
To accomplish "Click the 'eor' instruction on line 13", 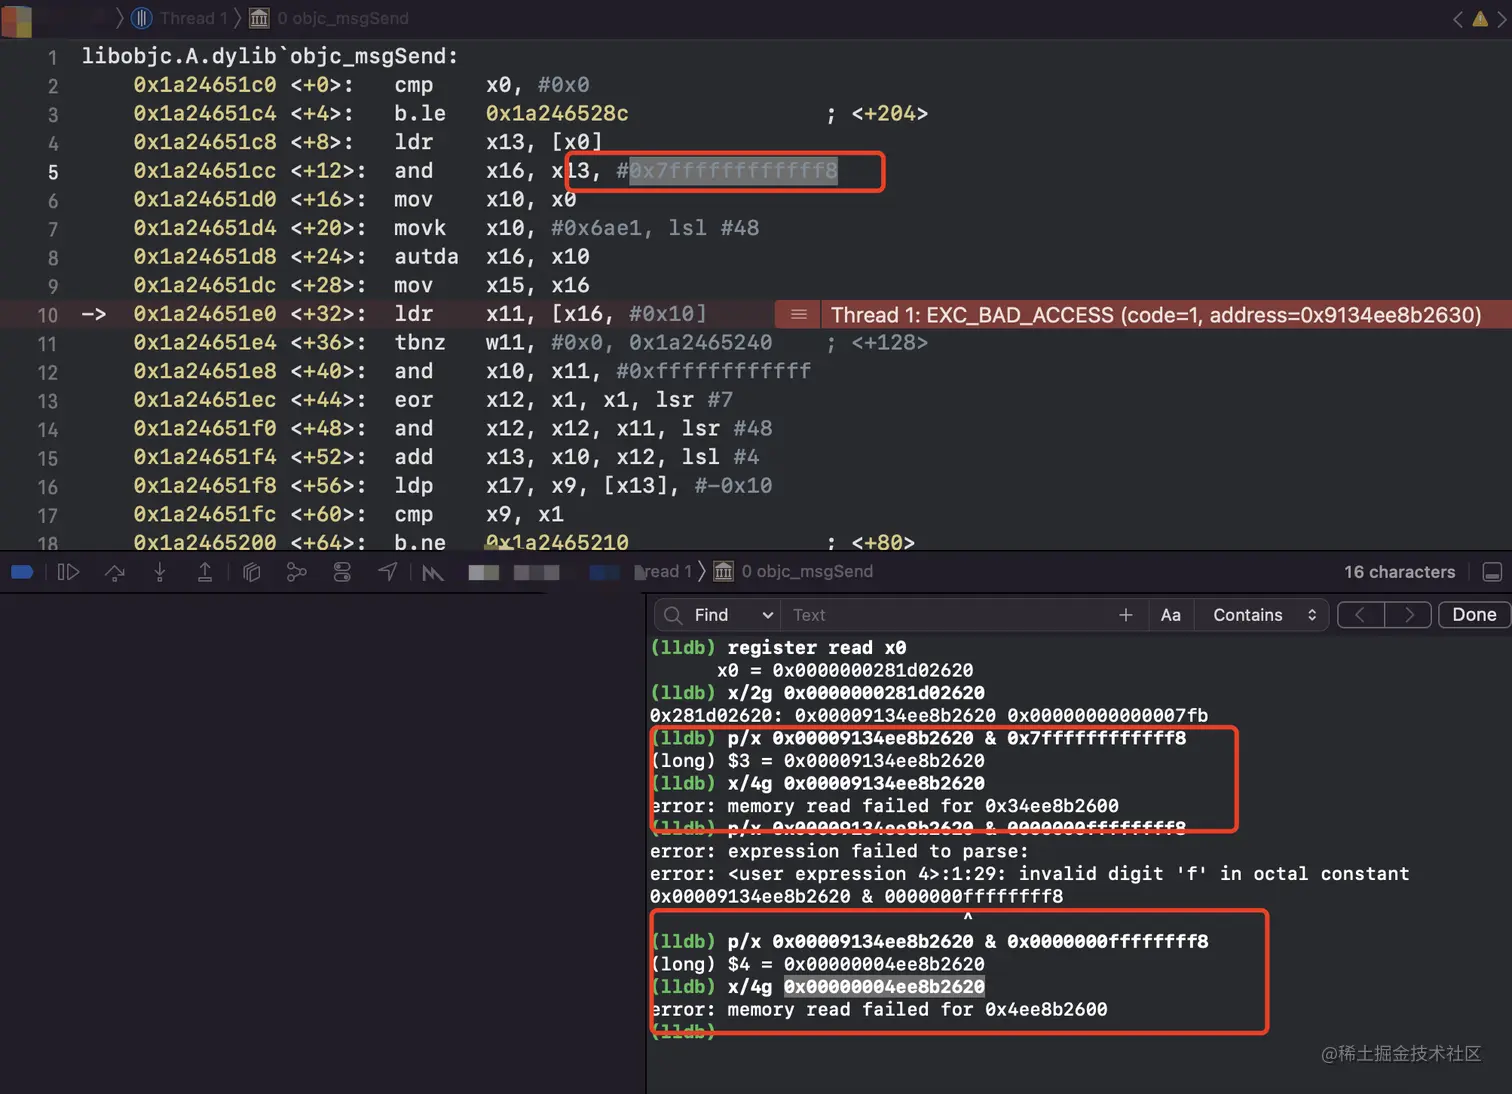I will pyautogui.click(x=414, y=400).
